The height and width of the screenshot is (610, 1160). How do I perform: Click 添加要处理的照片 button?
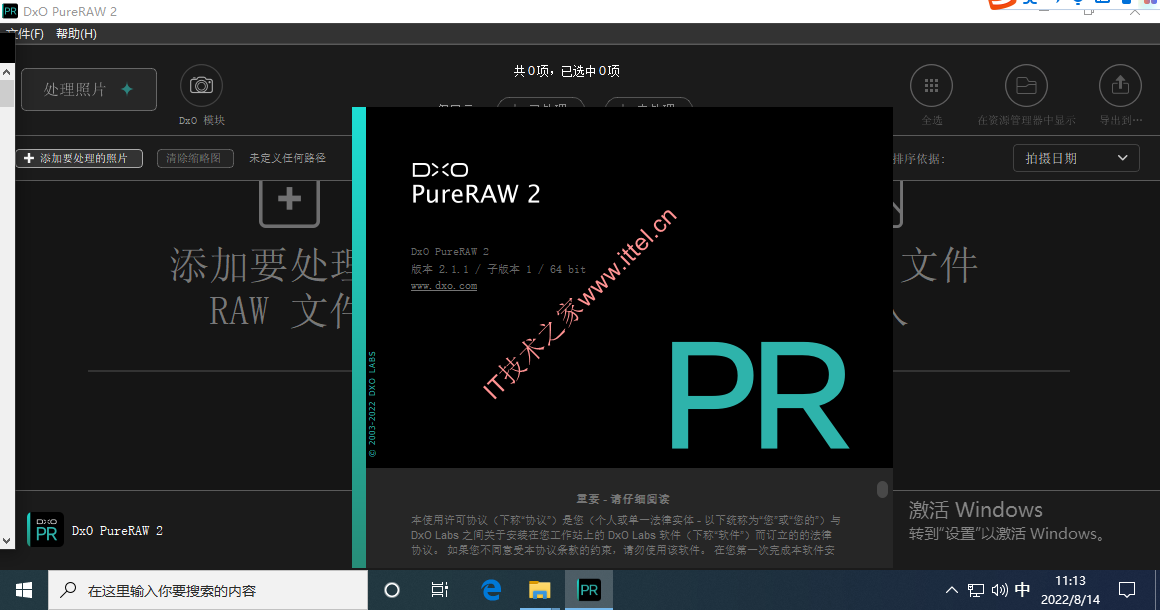pos(79,158)
